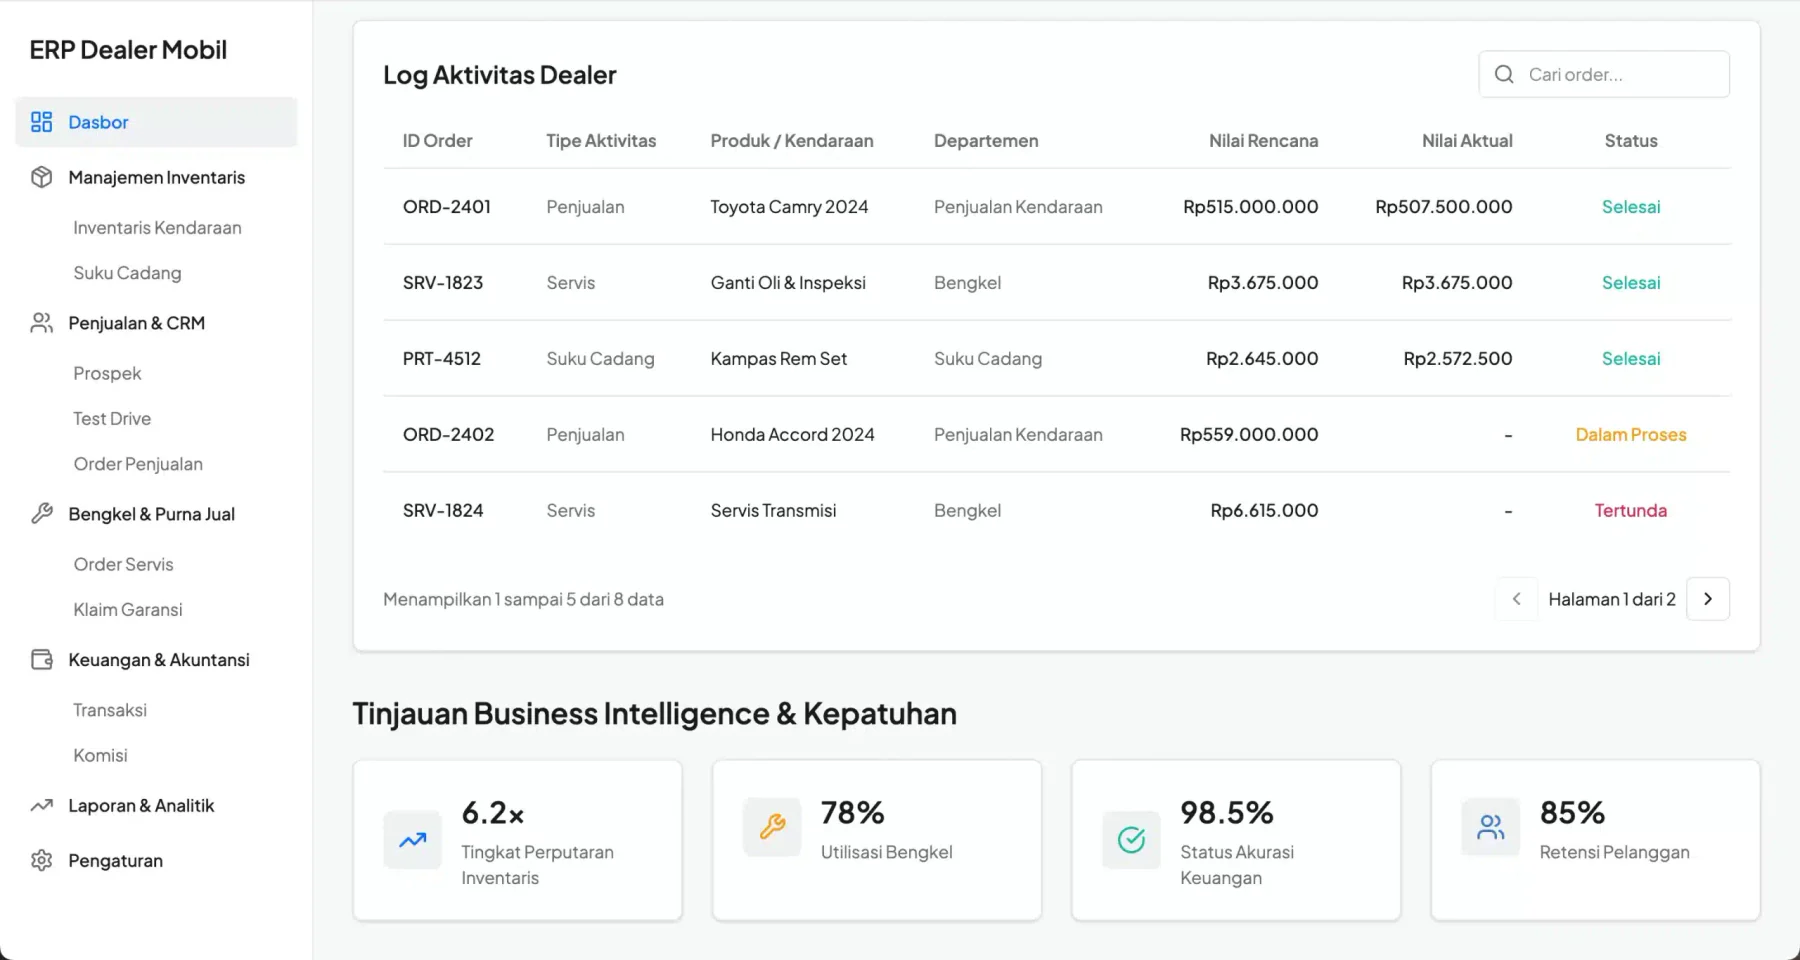Viewport: 1800px width, 960px height.
Task: Click the Dalam Proses status
Action: point(1631,435)
